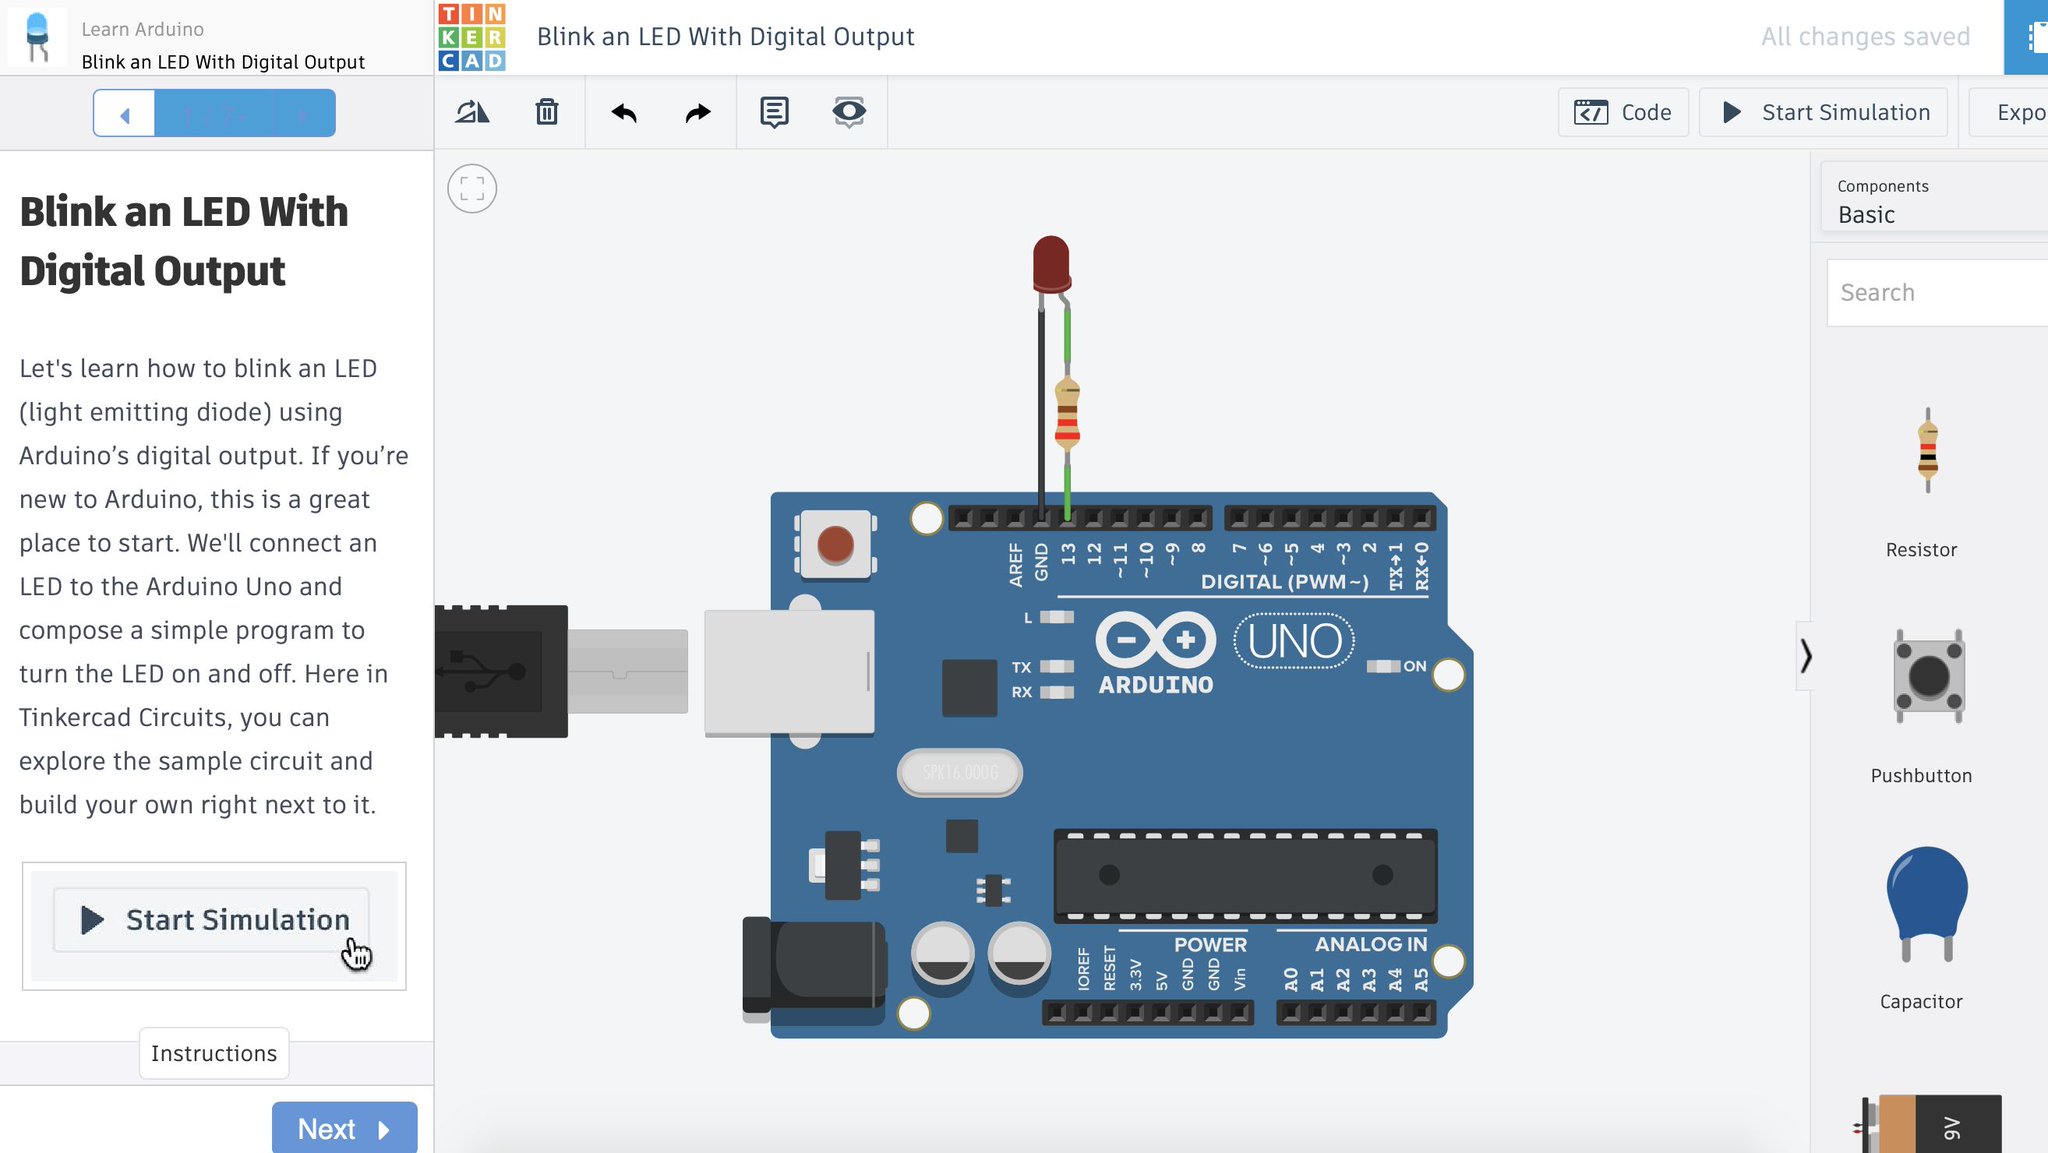Open the notes tool icon
Screen dimensions: 2048x1153
click(774, 112)
